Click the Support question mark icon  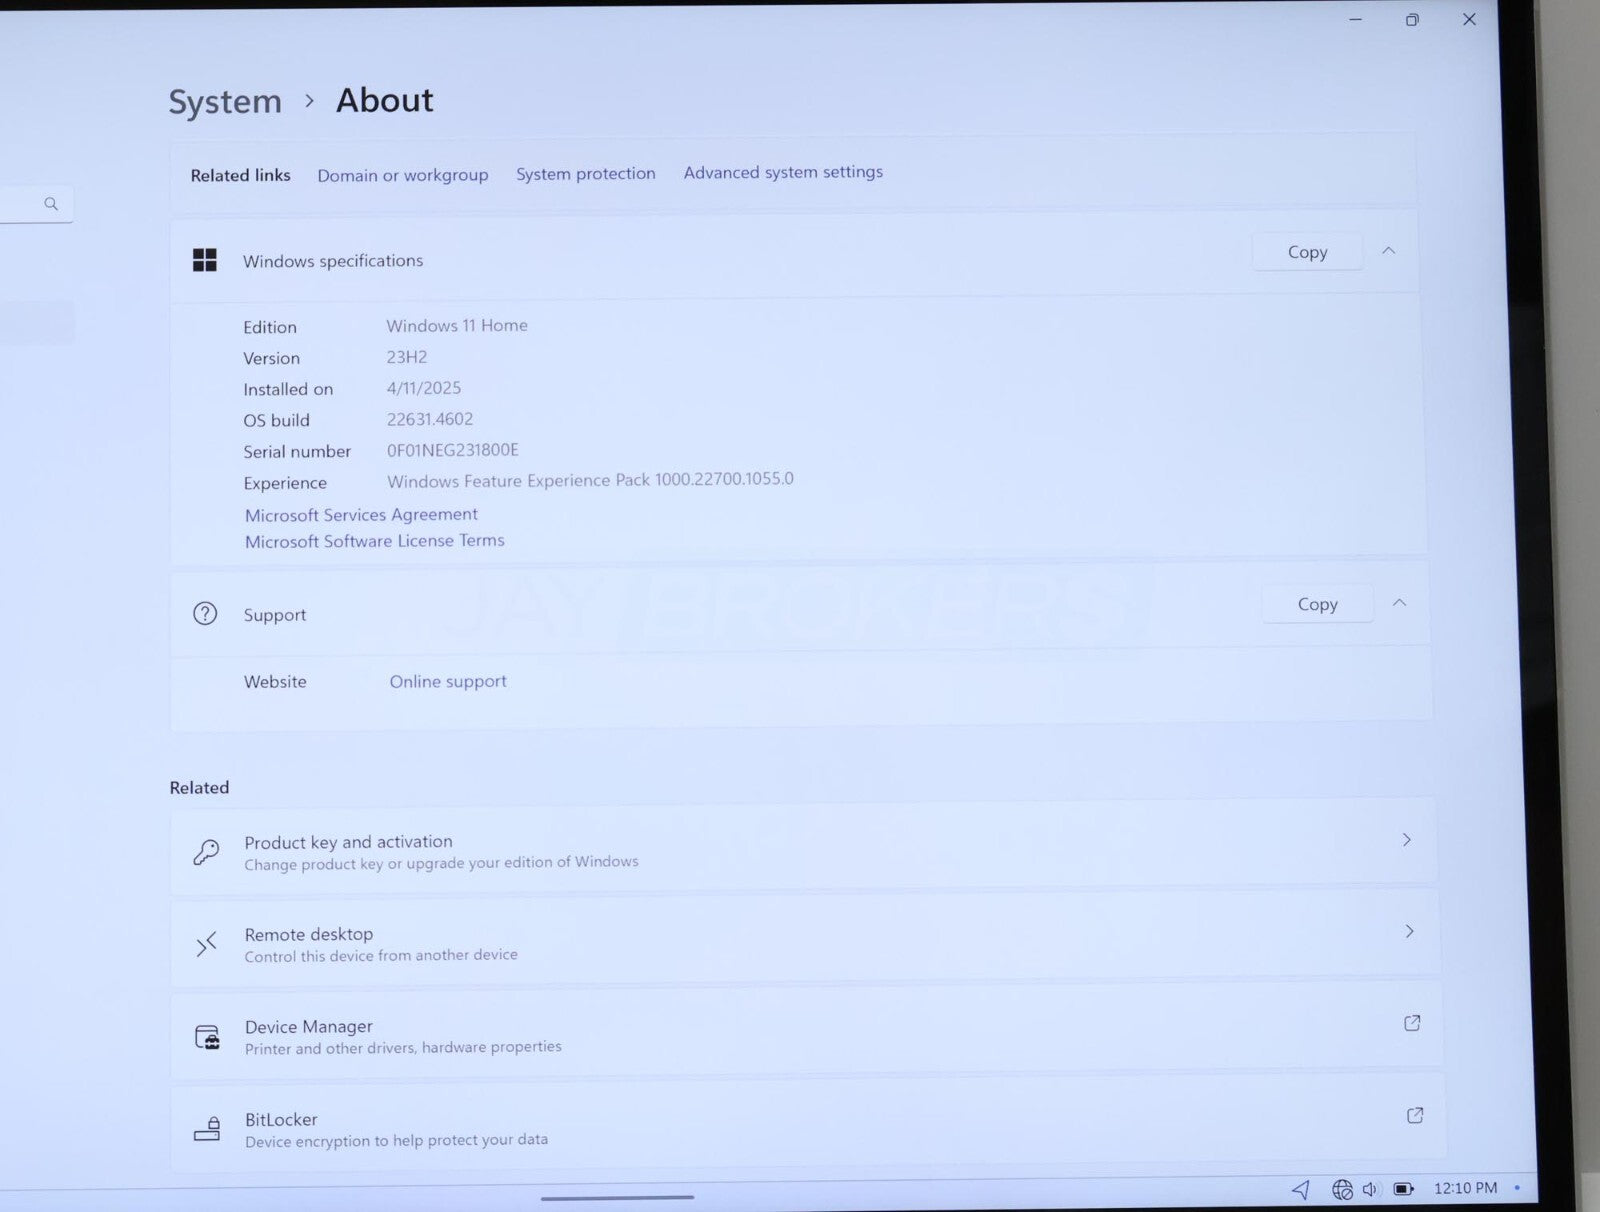coord(205,614)
